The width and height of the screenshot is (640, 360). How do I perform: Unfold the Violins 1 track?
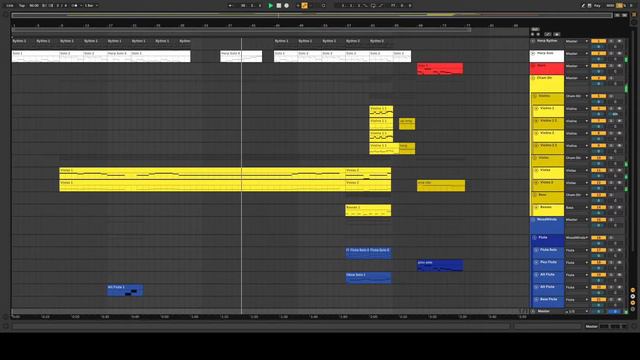[x=536, y=109]
